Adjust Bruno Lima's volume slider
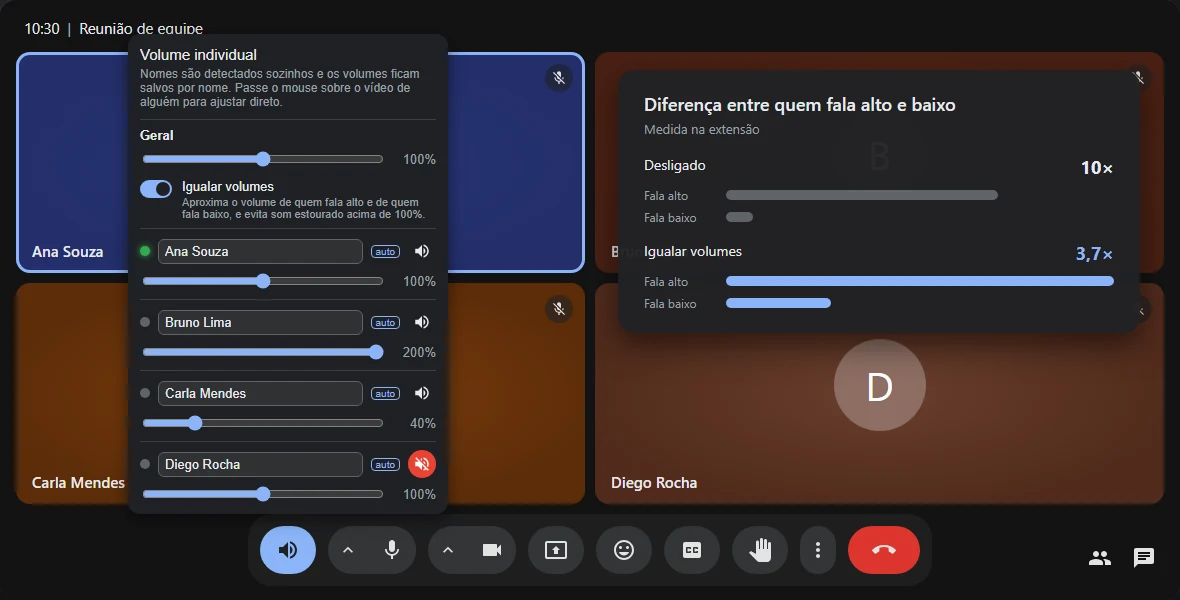Screen dimensions: 1180x600 [x=263, y=352]
